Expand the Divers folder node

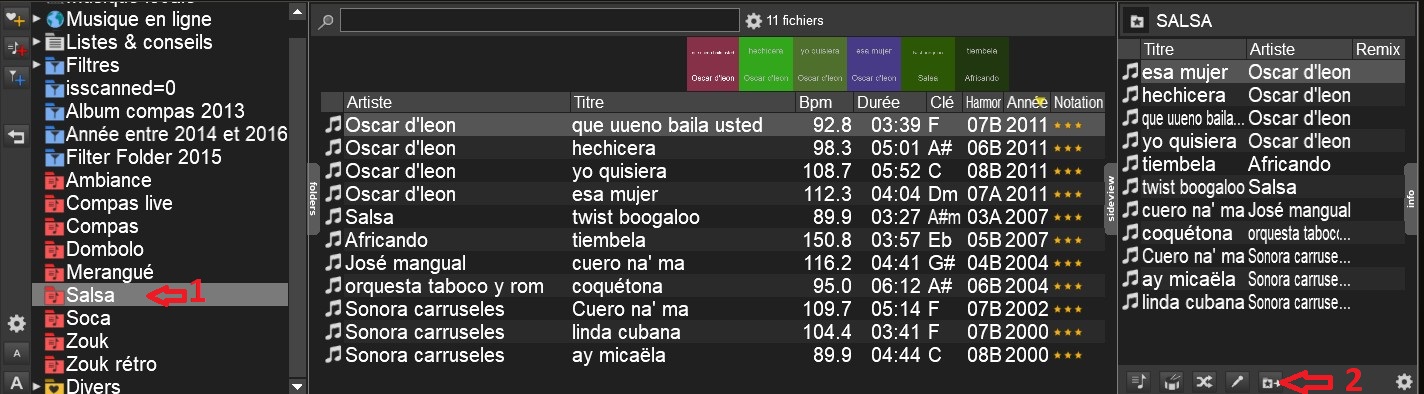coord(37,387)
